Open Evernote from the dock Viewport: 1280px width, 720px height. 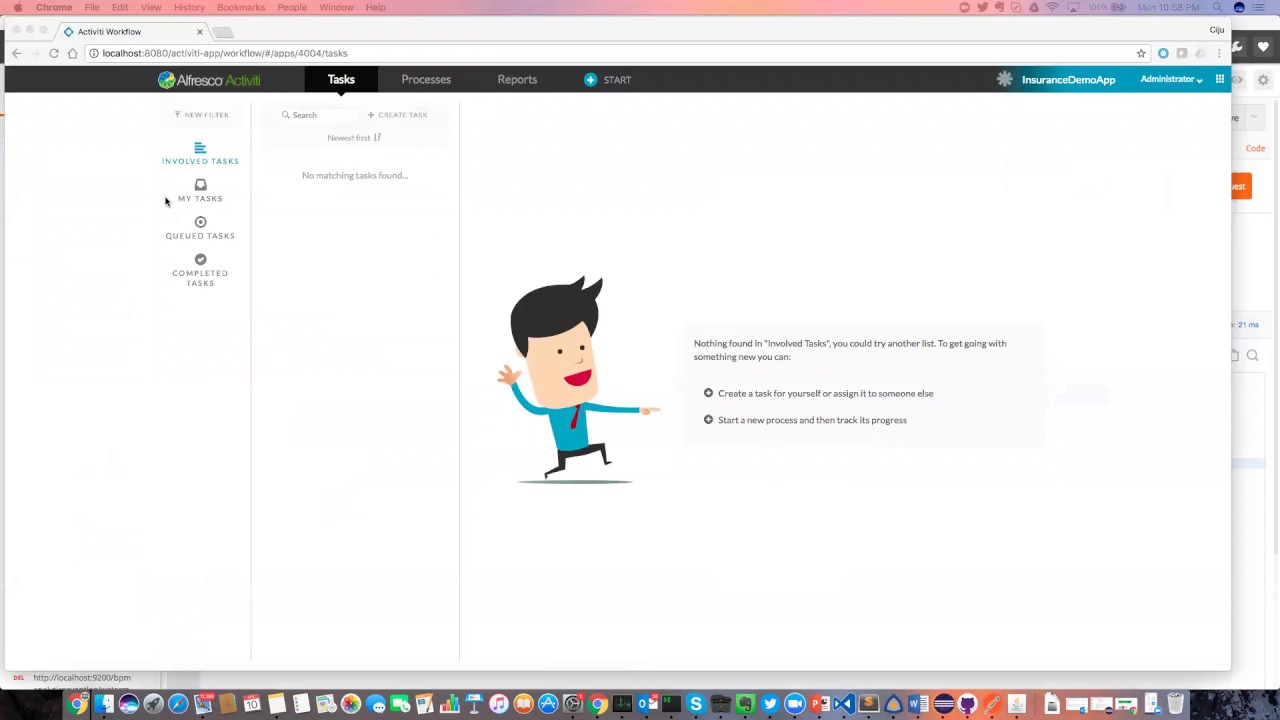(x=745, y=704)
